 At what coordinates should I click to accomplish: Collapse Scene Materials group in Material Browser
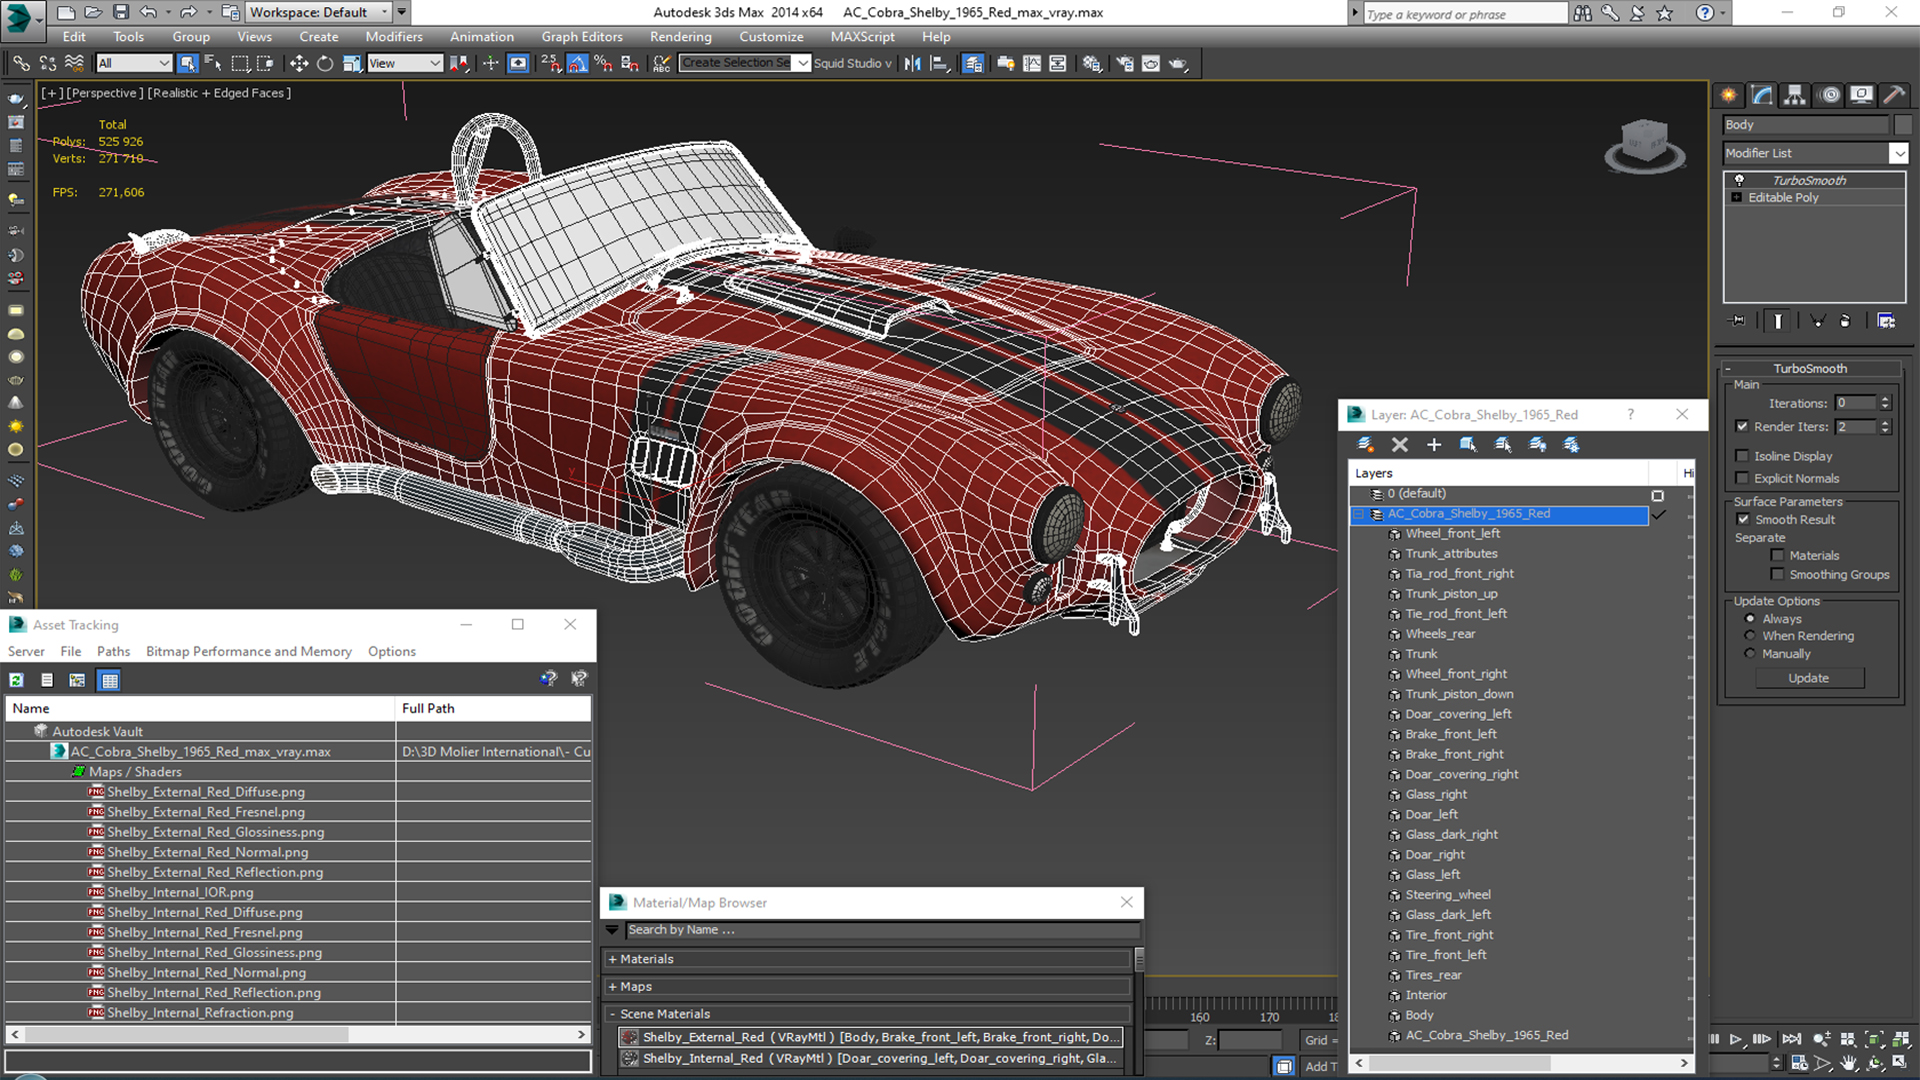click(868, 1014)
